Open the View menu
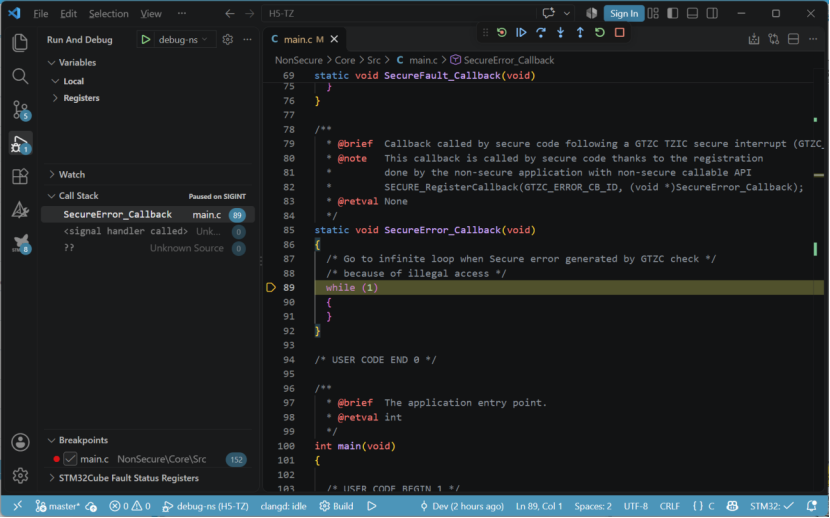 (x=151, y=14)
